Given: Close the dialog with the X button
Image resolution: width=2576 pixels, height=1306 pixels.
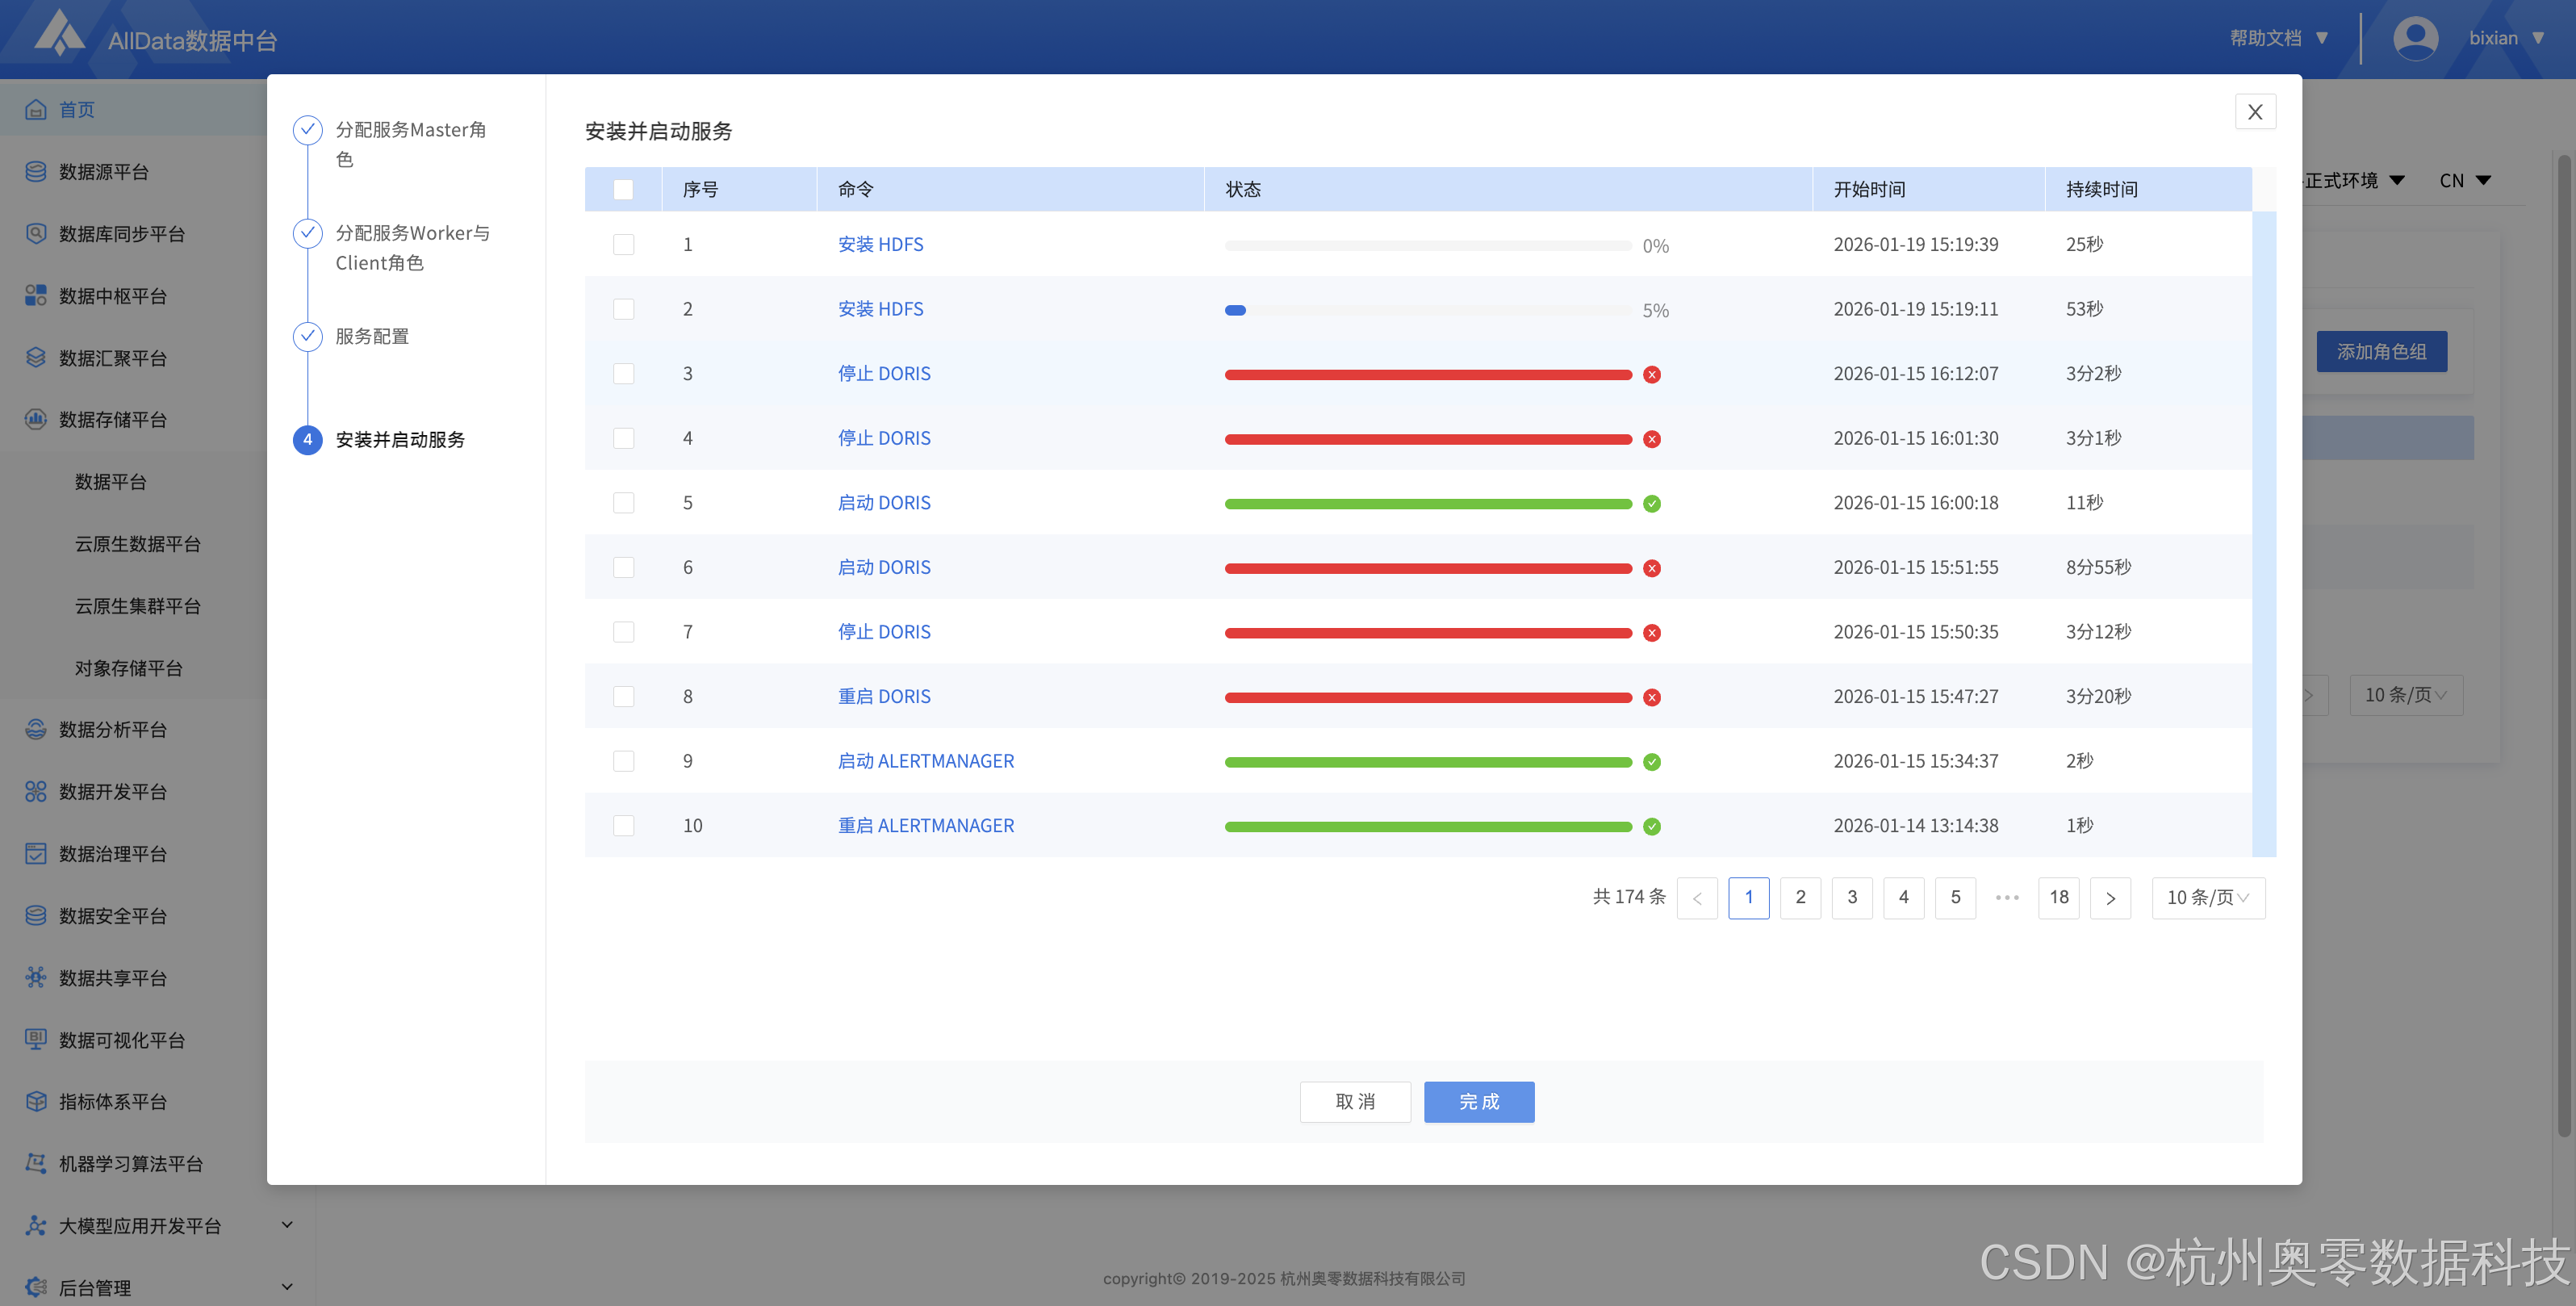Looking at the screenshot, I should click(2254, 112).
